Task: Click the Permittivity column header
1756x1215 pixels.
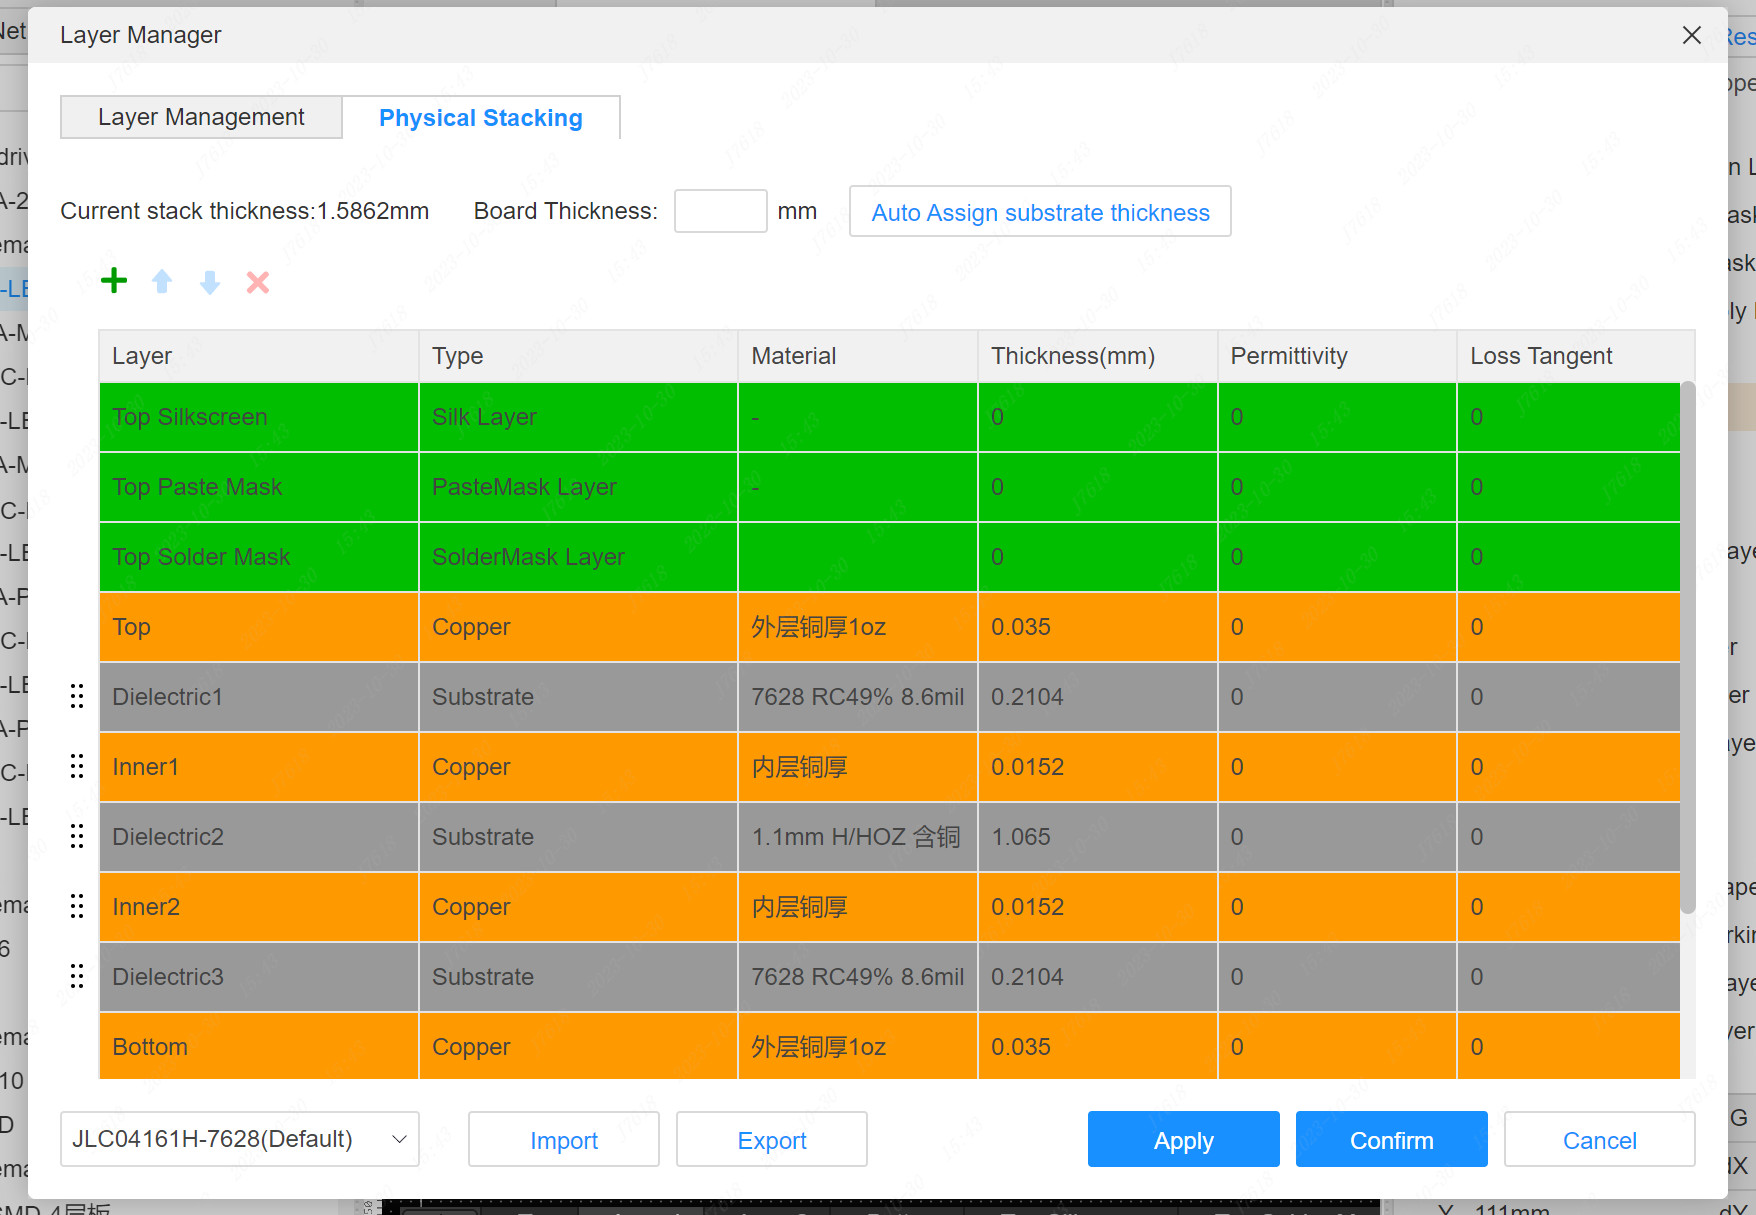Action: 1337,356
